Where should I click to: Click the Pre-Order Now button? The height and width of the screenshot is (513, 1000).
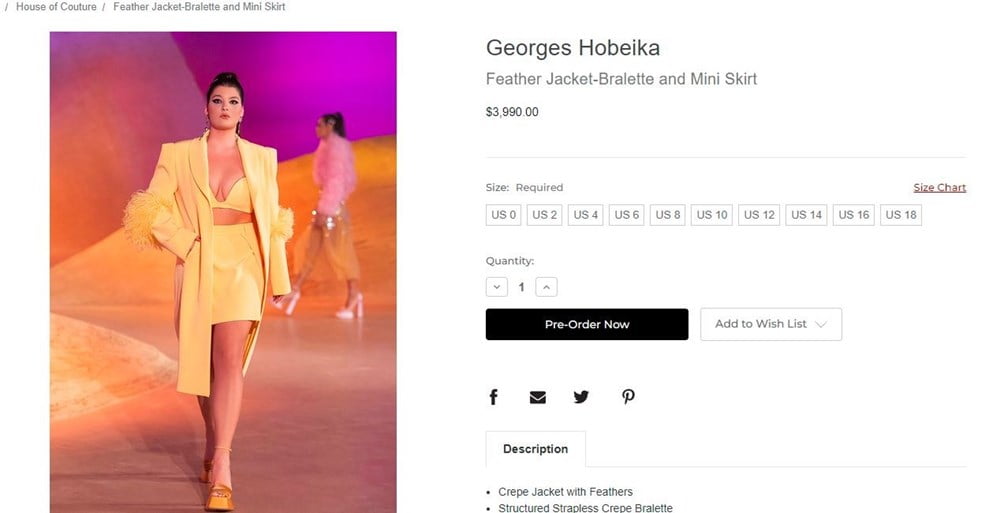pos(587,324)
